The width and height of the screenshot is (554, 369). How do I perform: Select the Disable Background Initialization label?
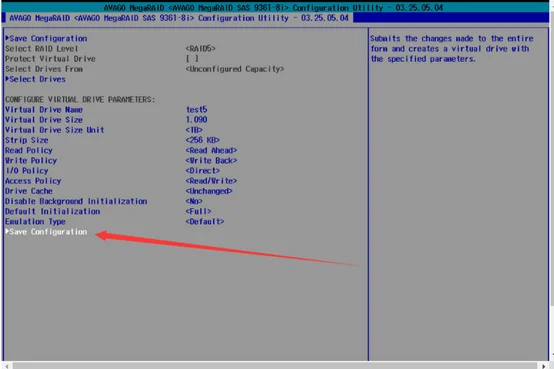(x=76, y=201)
